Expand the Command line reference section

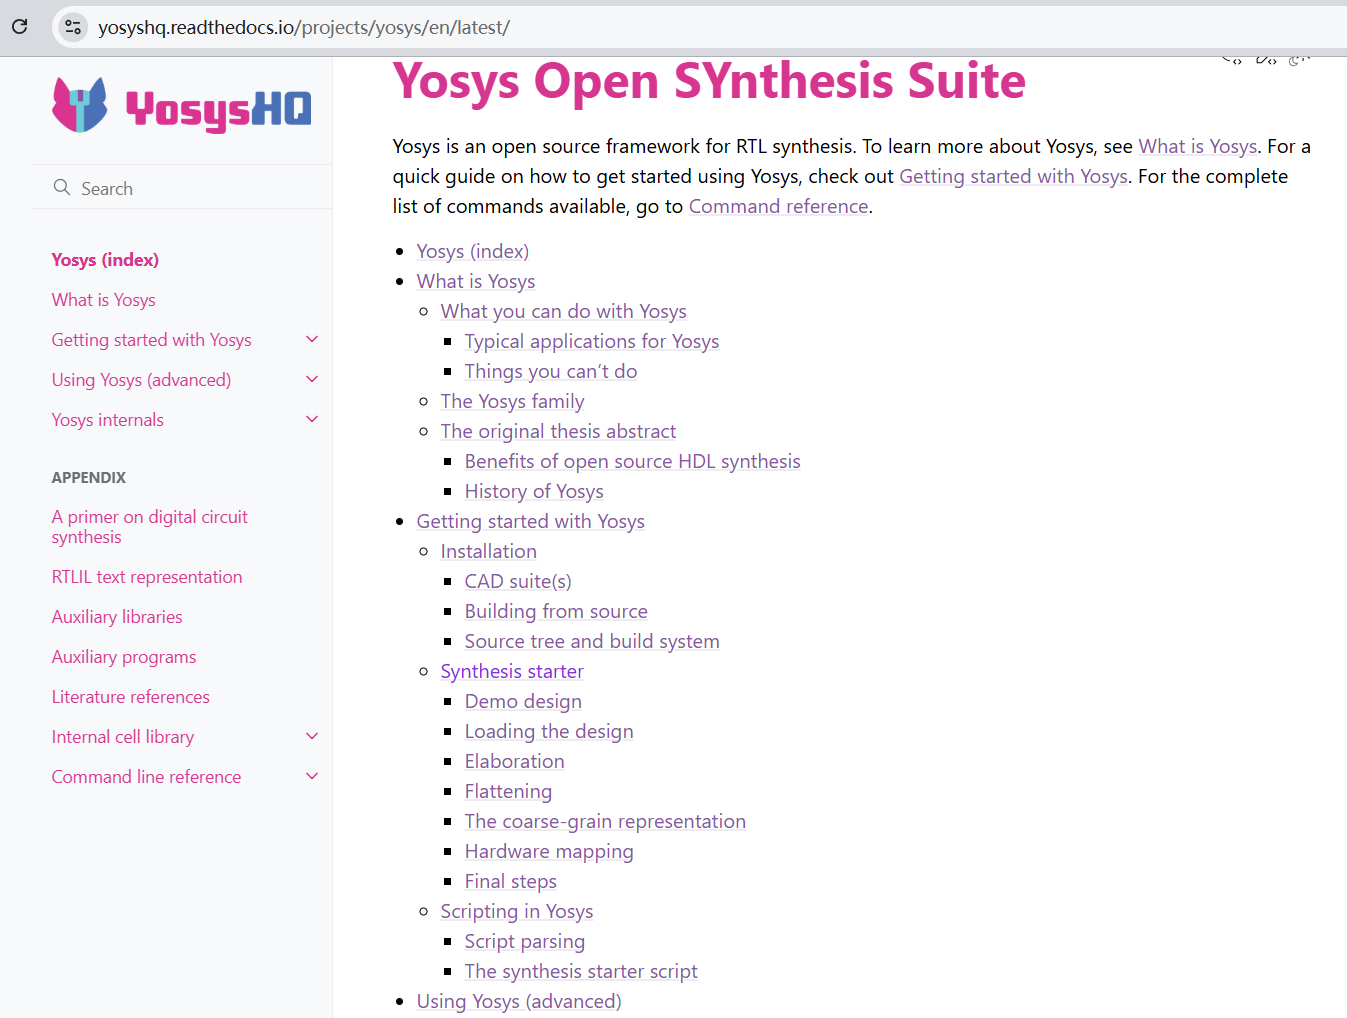coord(312,777)
